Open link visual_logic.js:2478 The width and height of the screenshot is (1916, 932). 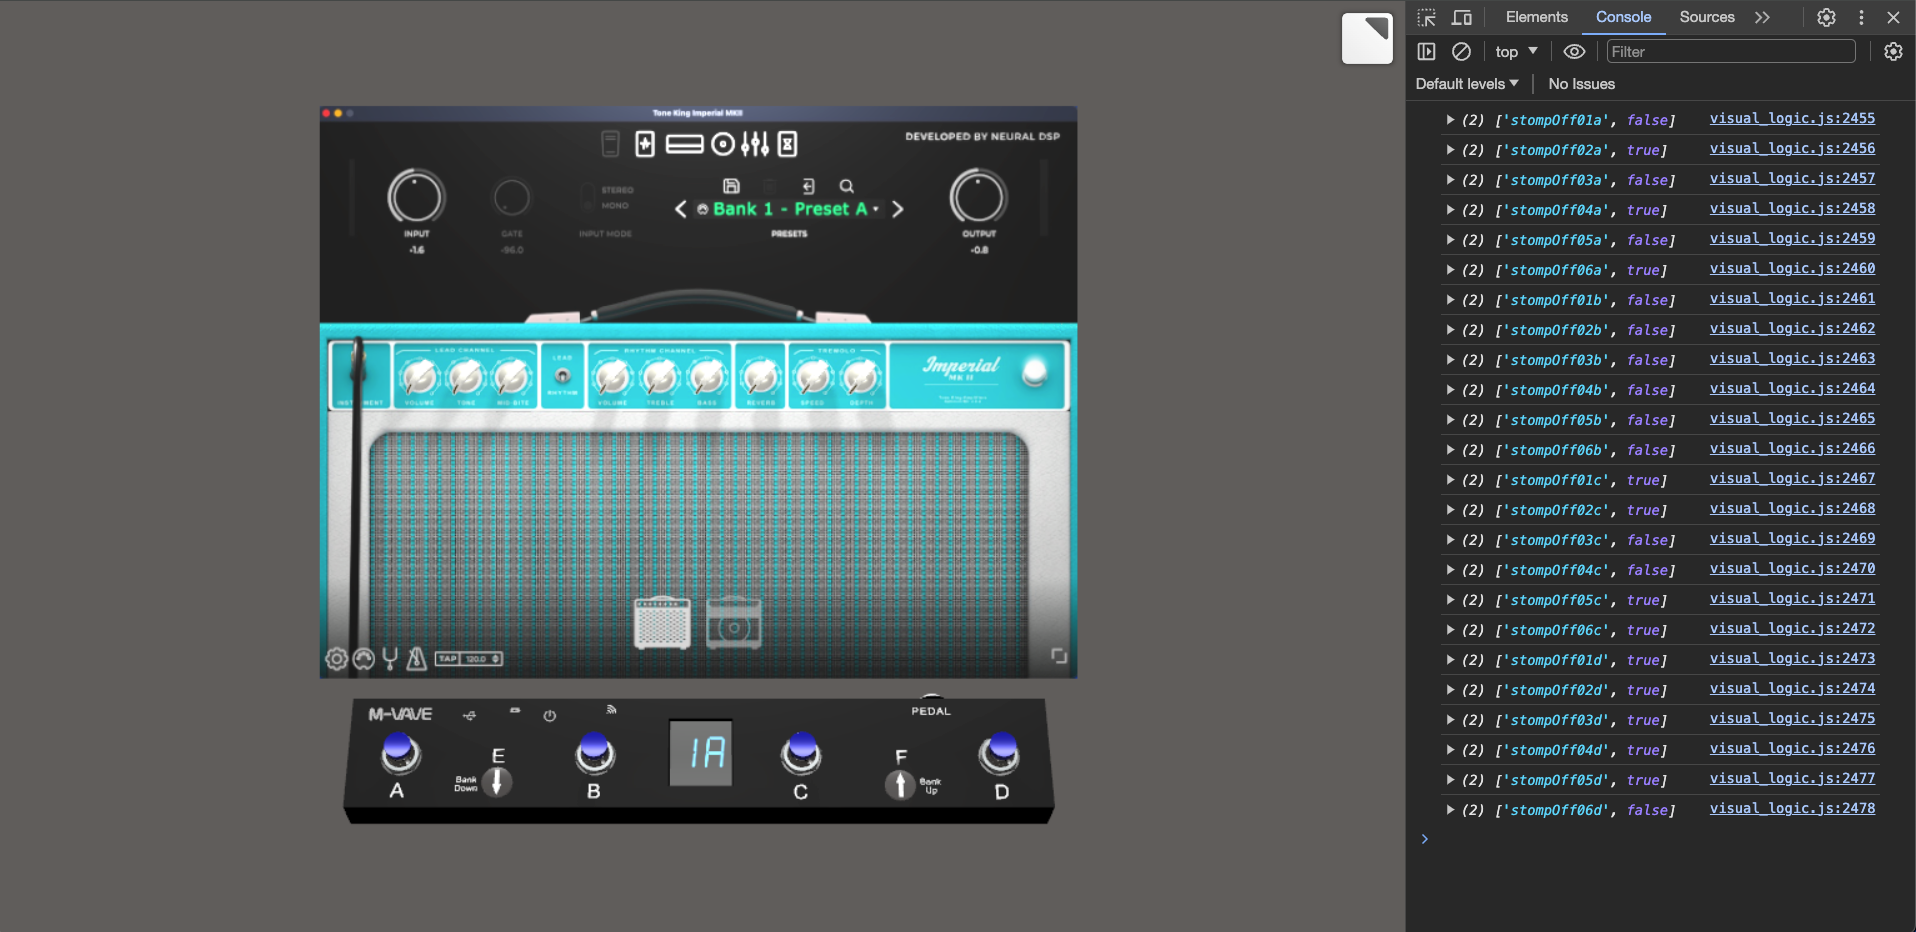coord(1792,808)
